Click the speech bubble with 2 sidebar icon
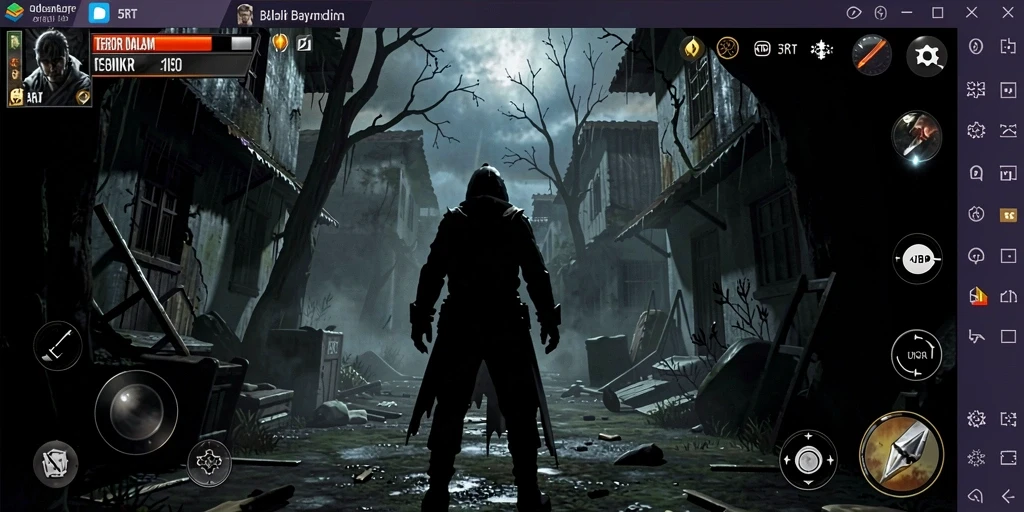Image resolution: width=1024 pixels, height=512 pixels. [976, 173]
